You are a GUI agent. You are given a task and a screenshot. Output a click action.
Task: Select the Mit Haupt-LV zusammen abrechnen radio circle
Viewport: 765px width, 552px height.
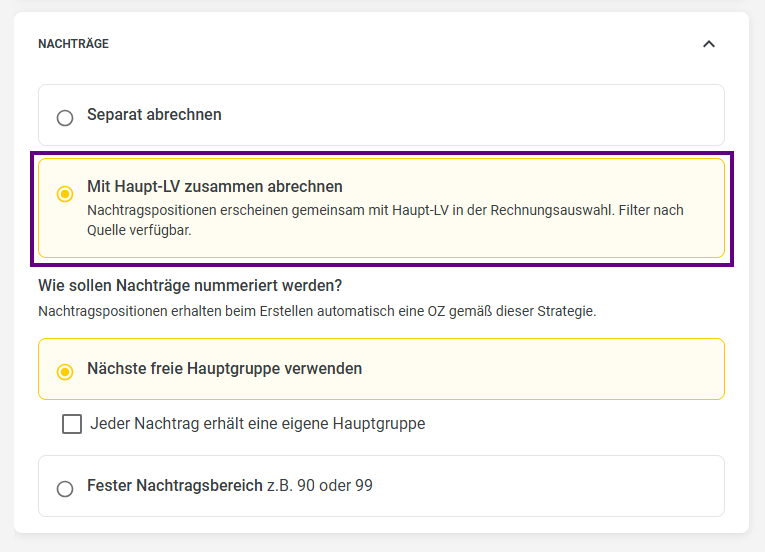(65, 194)
